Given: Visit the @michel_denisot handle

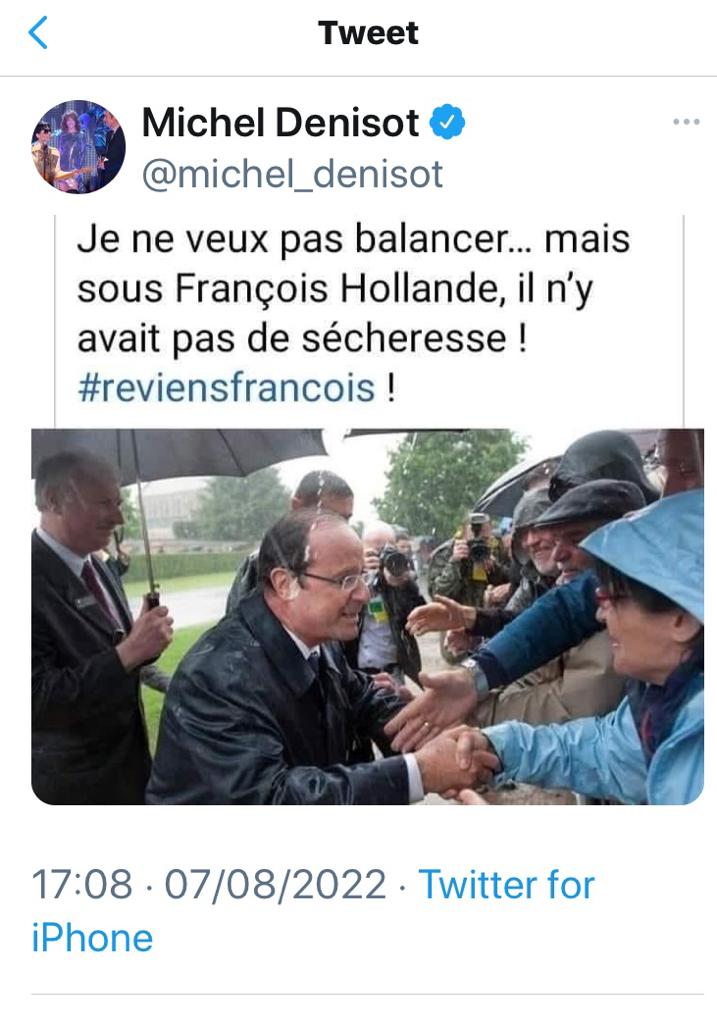Looking at the screenshot, I should [293, 174].
